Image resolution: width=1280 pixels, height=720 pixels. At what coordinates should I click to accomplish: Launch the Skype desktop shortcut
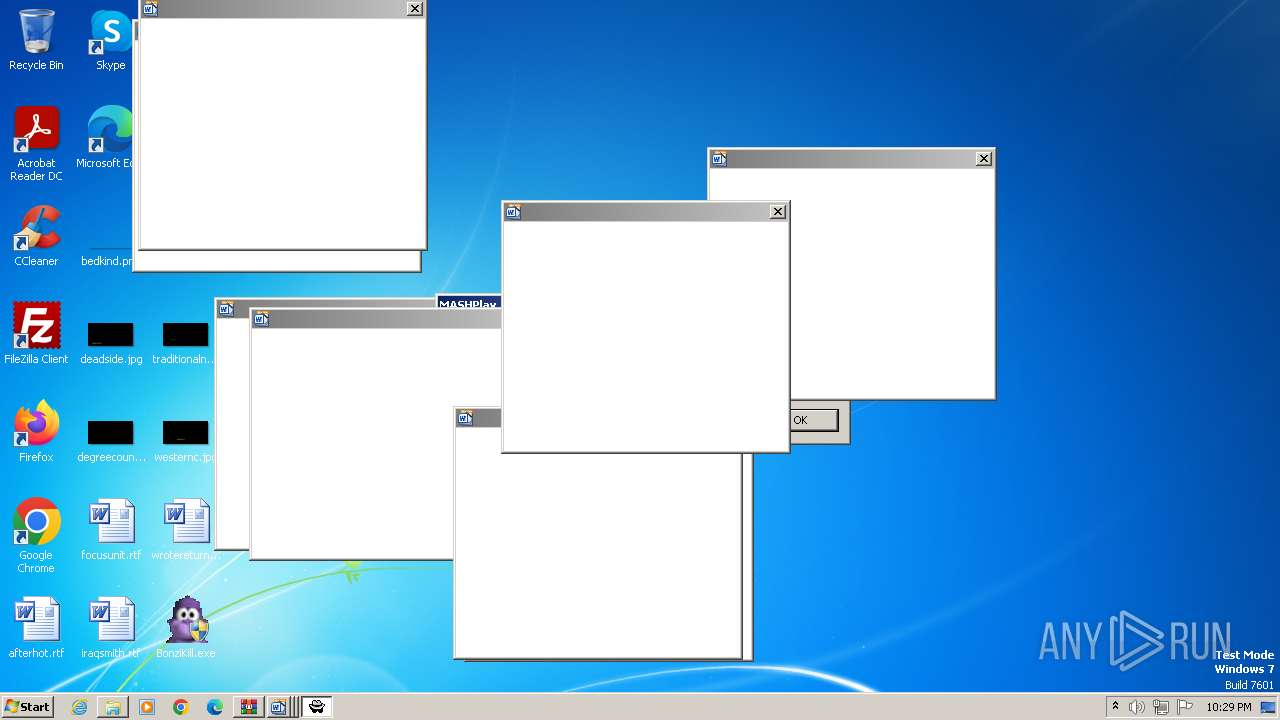coord(111,40)
